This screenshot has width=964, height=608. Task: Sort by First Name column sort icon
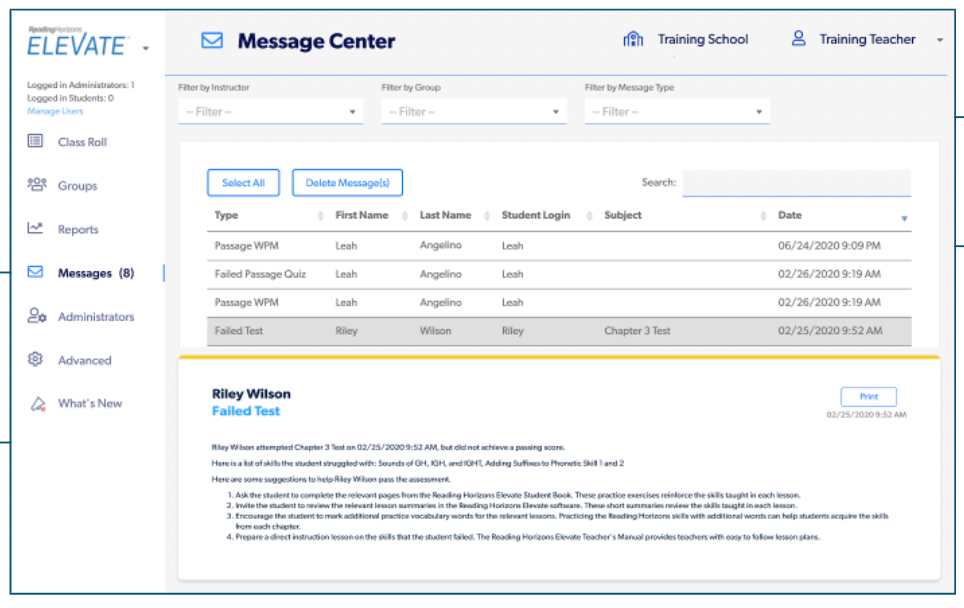click(405, 216)
